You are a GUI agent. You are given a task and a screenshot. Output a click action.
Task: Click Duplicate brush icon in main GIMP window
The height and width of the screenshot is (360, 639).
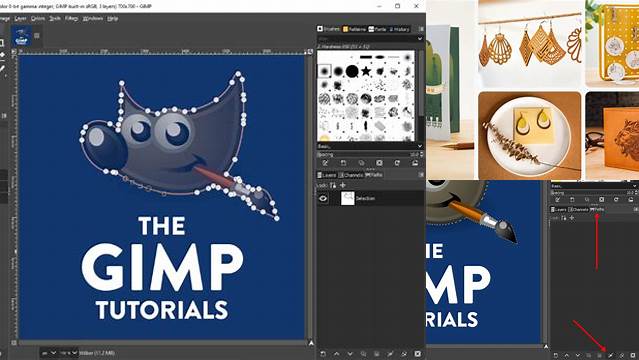coord(361,163)
